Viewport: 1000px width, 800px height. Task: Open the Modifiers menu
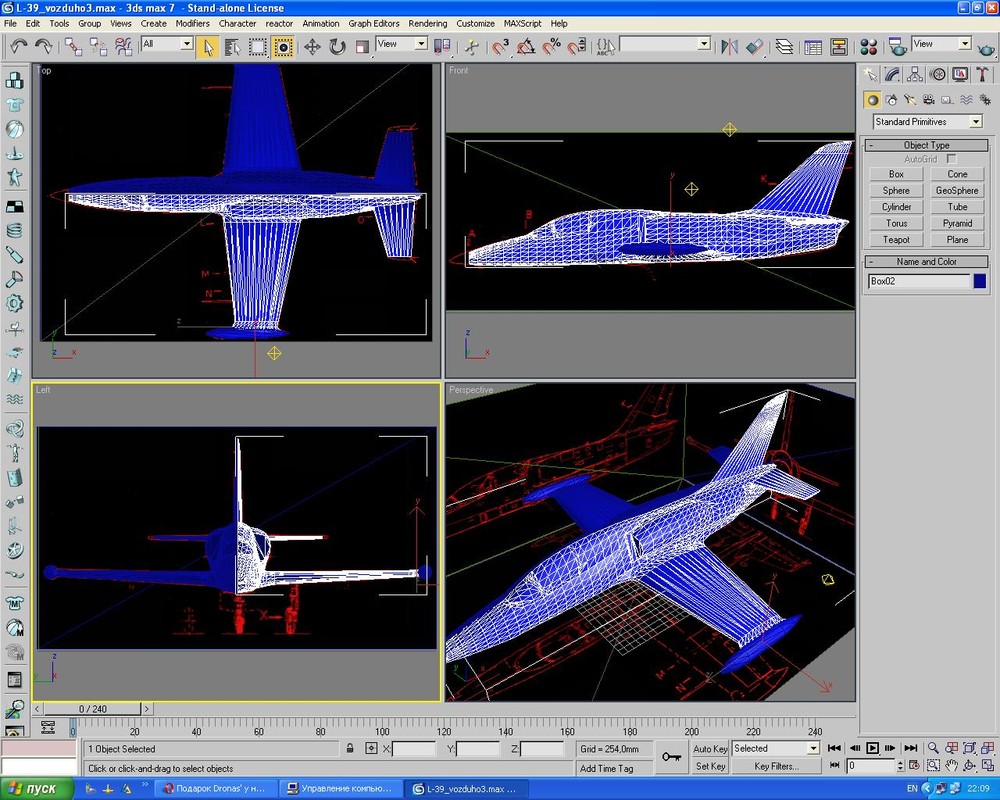click(192, 23)
